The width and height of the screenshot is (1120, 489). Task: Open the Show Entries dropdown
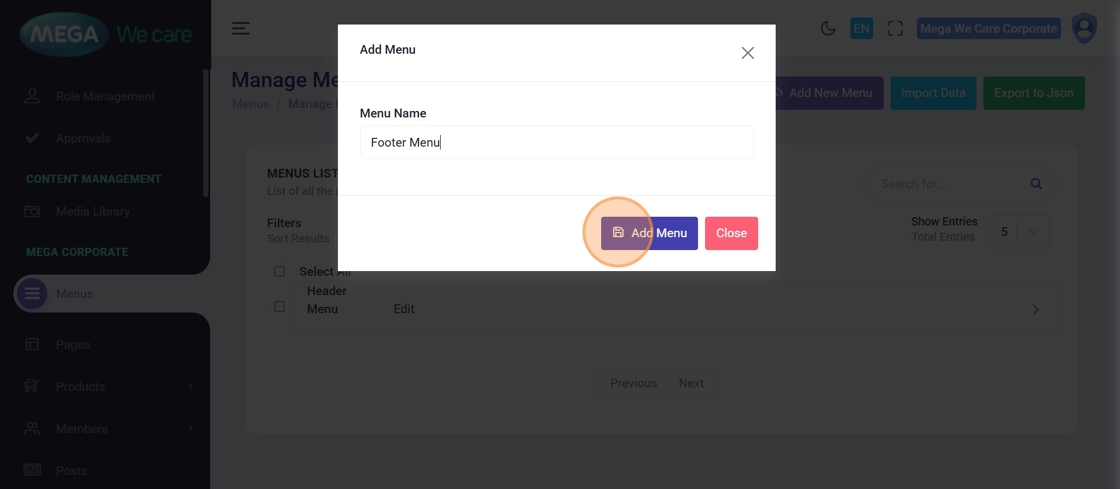[x=1020, y=232]
